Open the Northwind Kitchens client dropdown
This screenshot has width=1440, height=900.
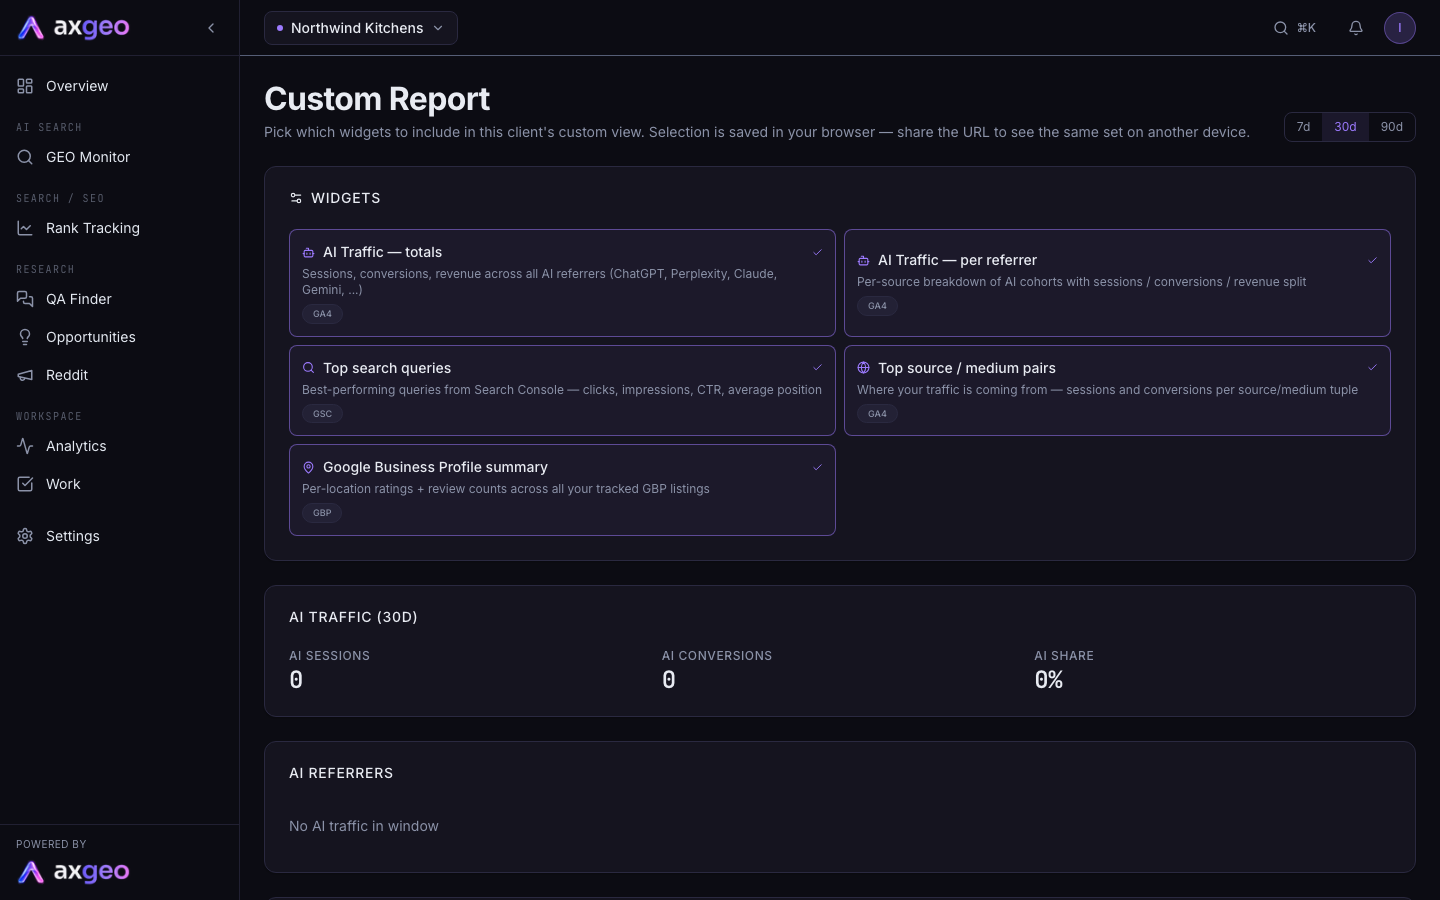pyautogui.click(x=361, y=28)
